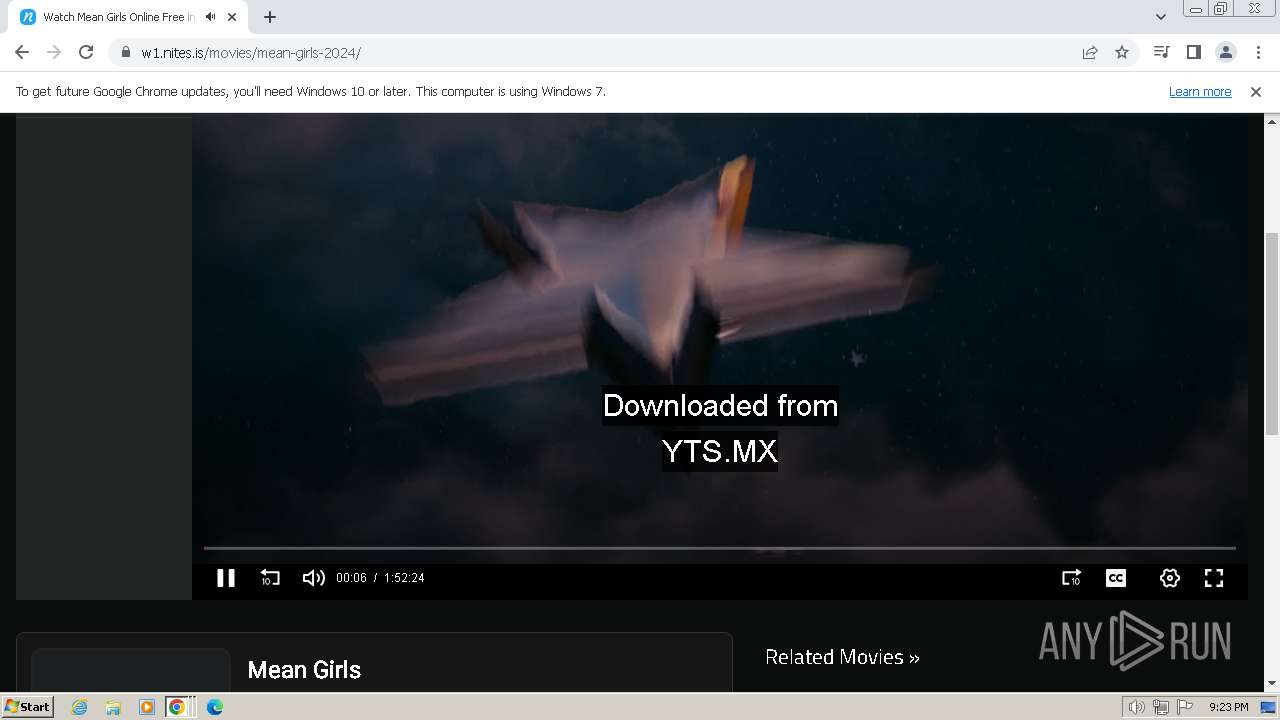
Task: Click the 9:23 PM system clock
Action: [x=1228, y=707]
